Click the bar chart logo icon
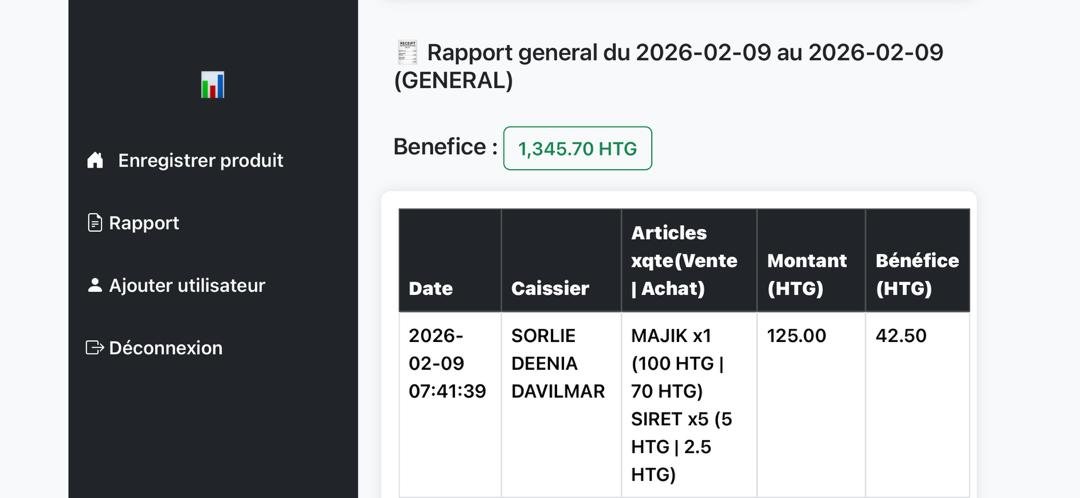The width and height of the screenshot is (1080, 498). coord(213,85)
